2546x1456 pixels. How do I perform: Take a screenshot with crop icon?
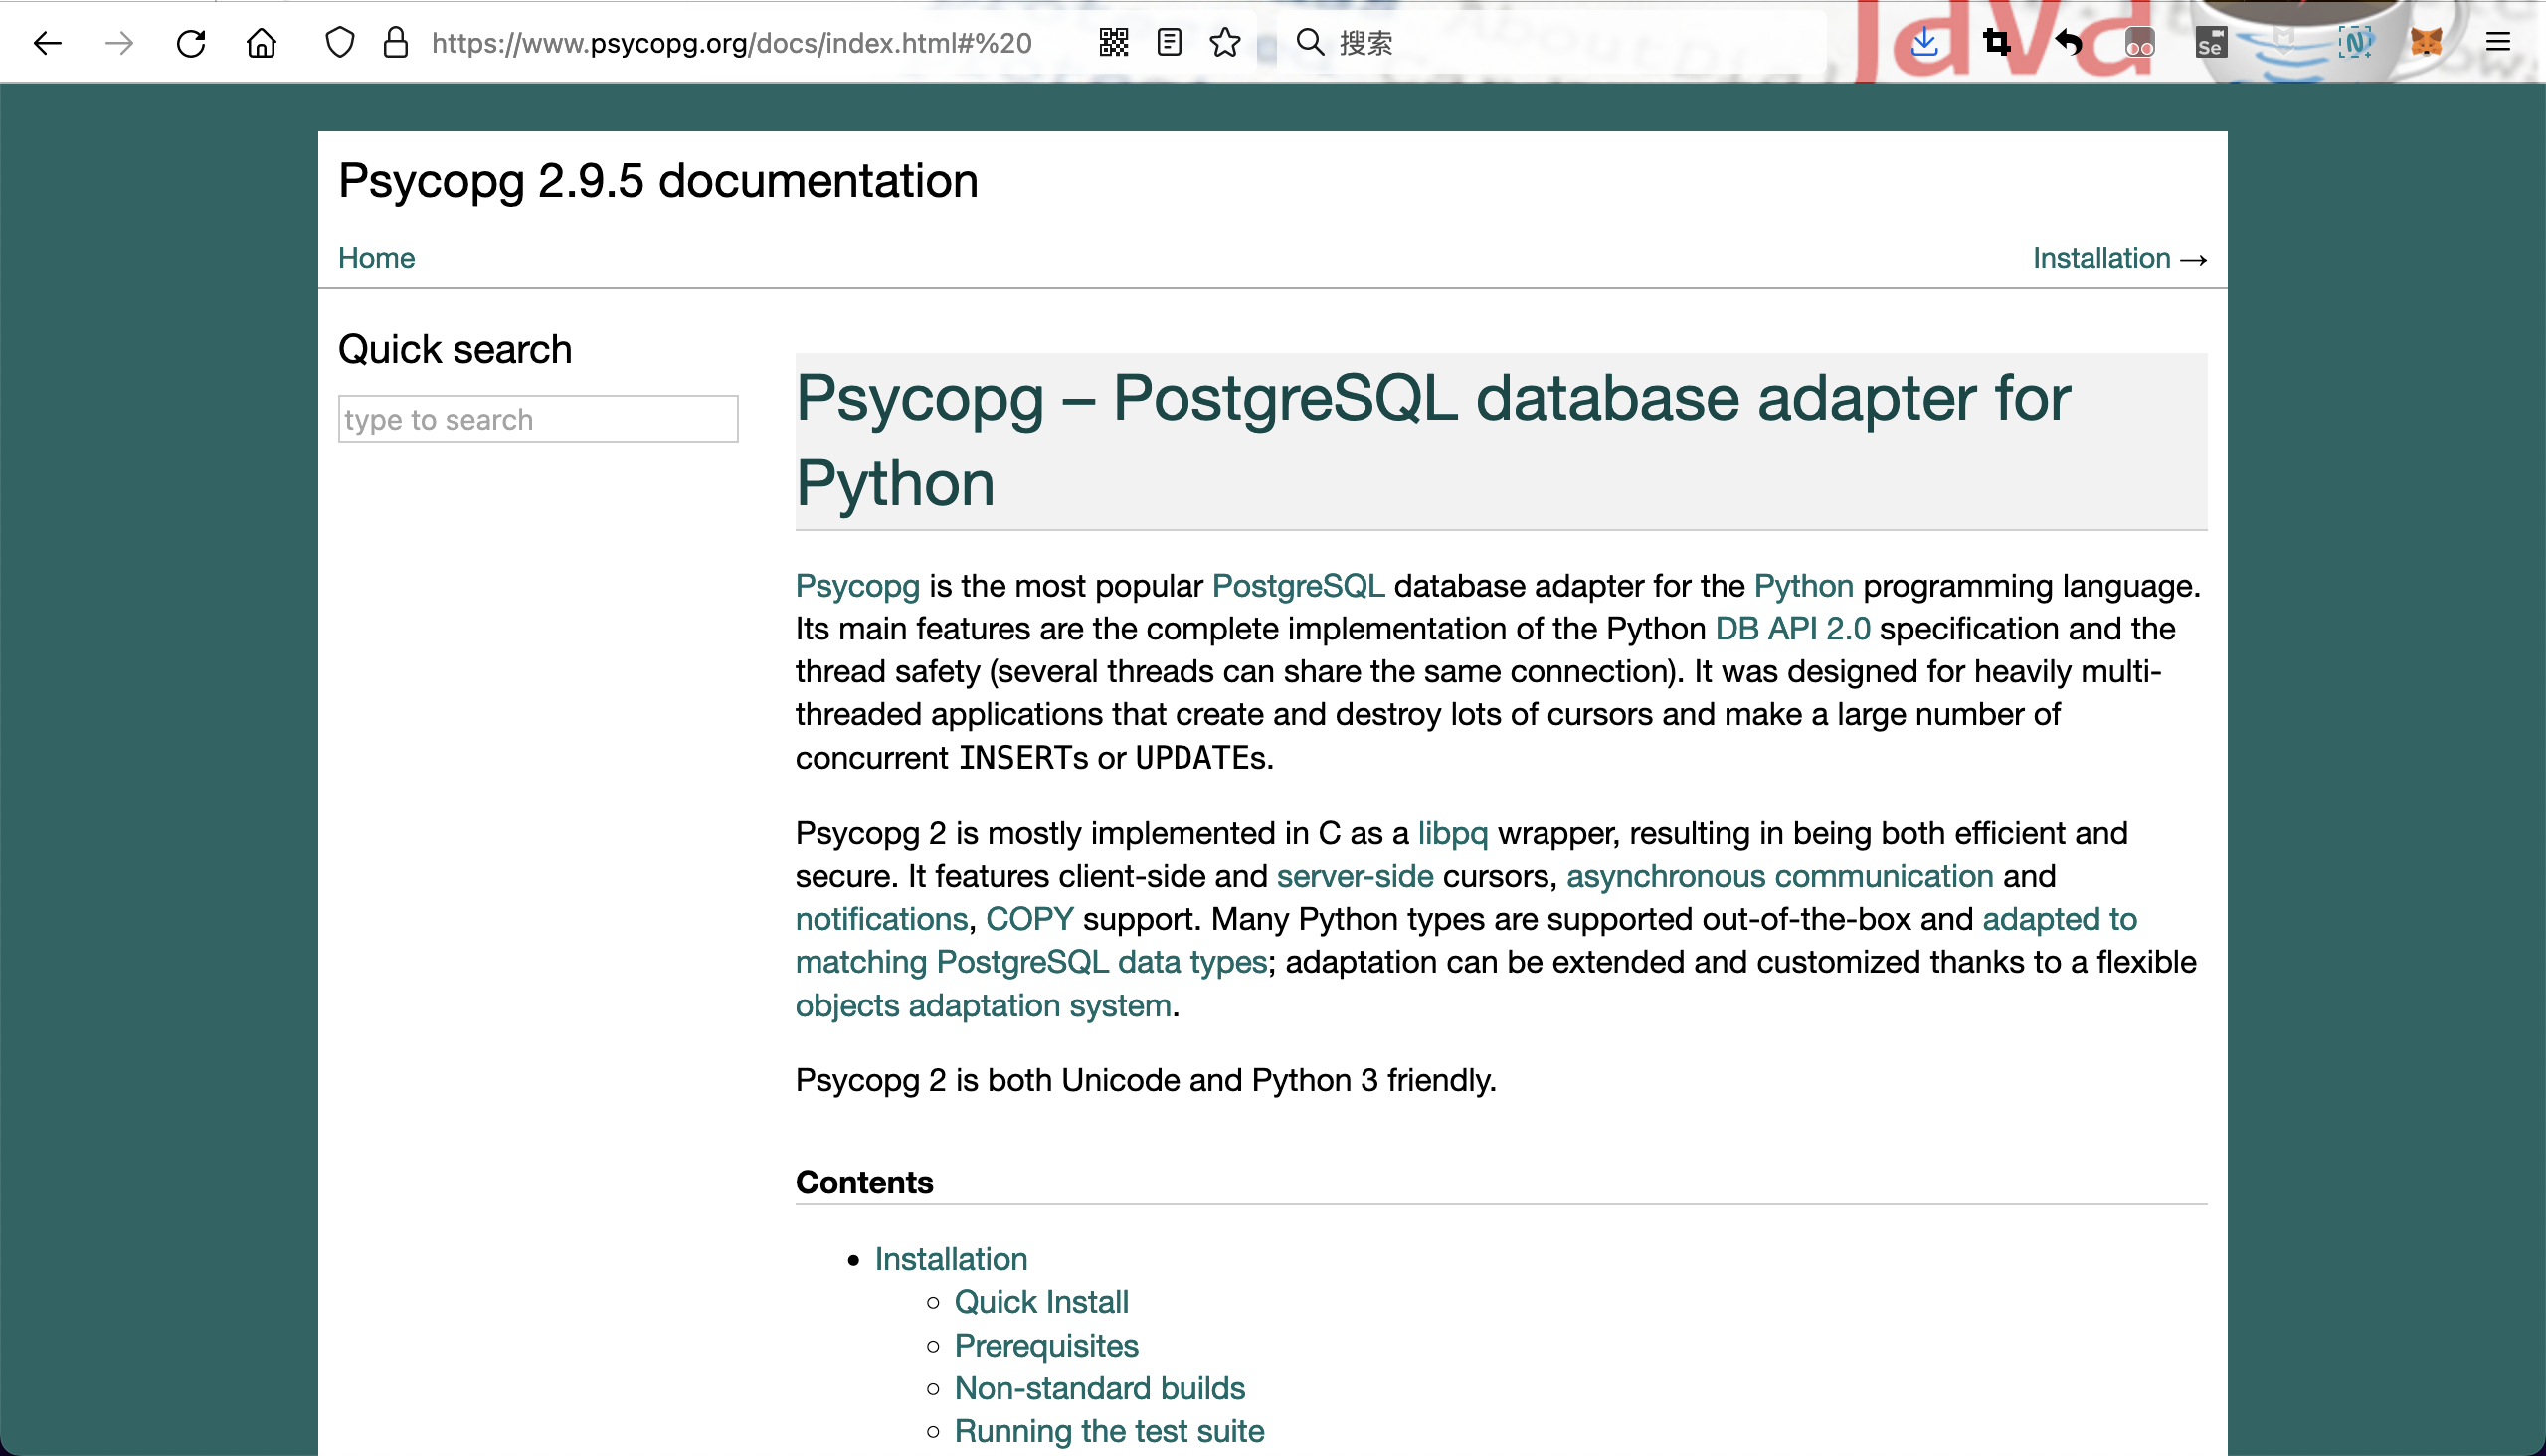1997,43
